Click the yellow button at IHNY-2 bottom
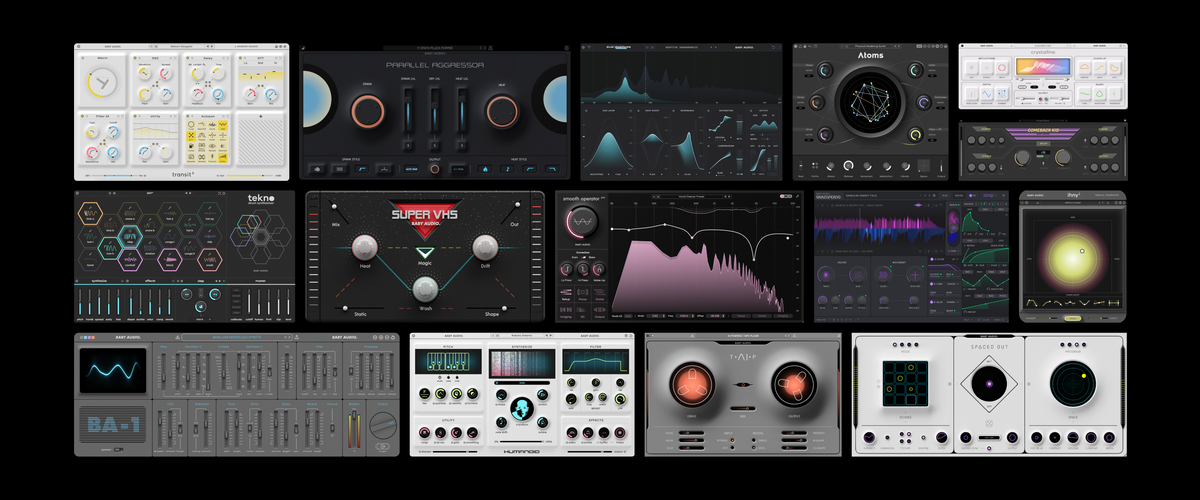Viewport: 1200px width, 500px height. [x=1071, y=318]
